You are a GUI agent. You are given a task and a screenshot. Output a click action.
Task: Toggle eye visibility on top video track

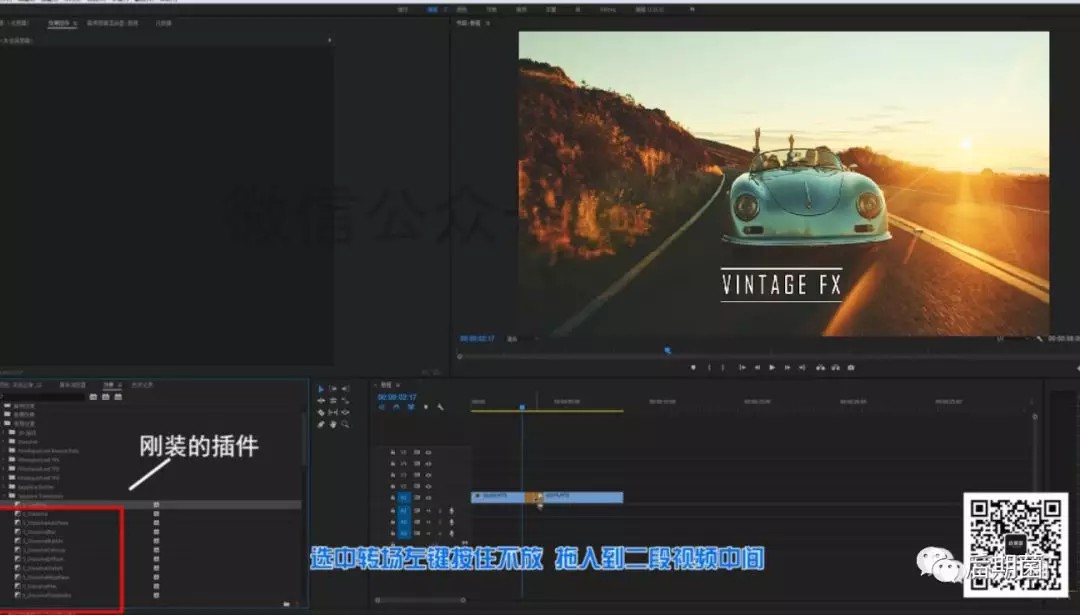428,452
